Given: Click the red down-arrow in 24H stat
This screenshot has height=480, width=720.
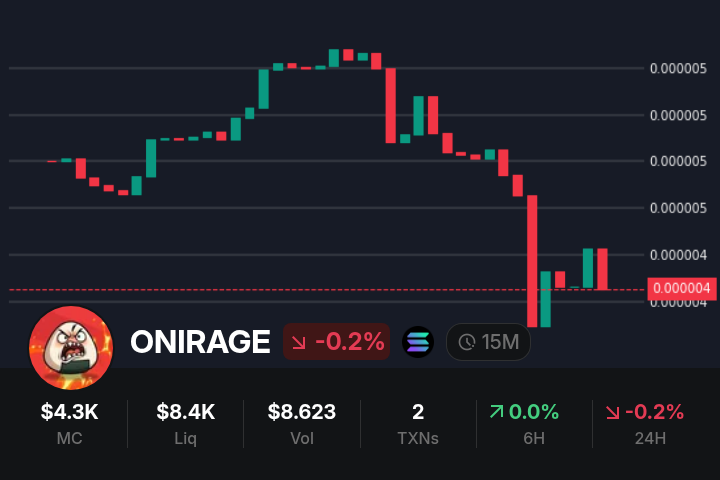Looking at the screenshot, I should tap(612, 411).
